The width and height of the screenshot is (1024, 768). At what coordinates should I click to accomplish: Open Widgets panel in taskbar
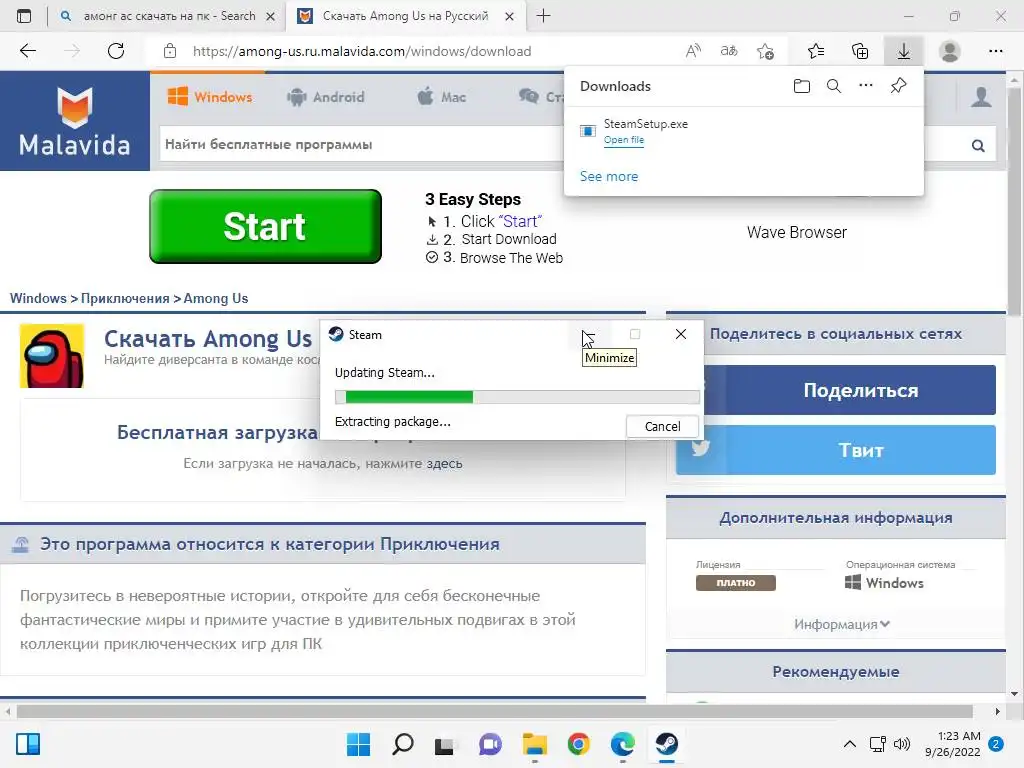pos(28,744)
